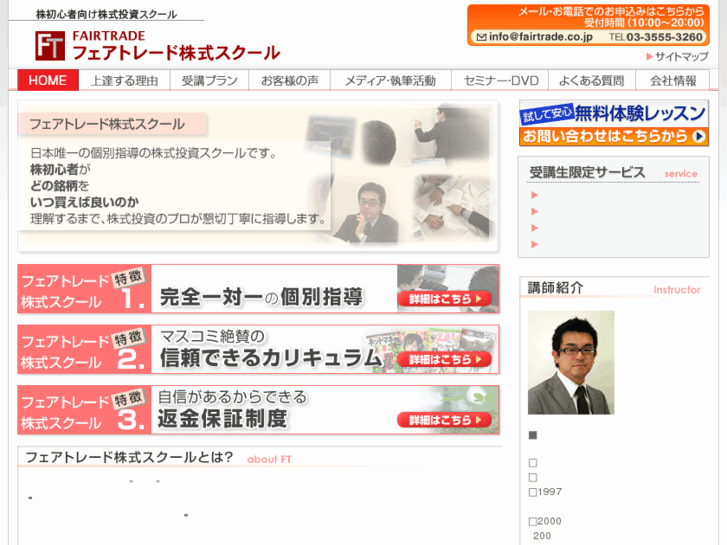Image resolution: width=727 pixels, height=545 pixels.
Task: Open the 会社情報 menu item
Action: tap(673, 80)
